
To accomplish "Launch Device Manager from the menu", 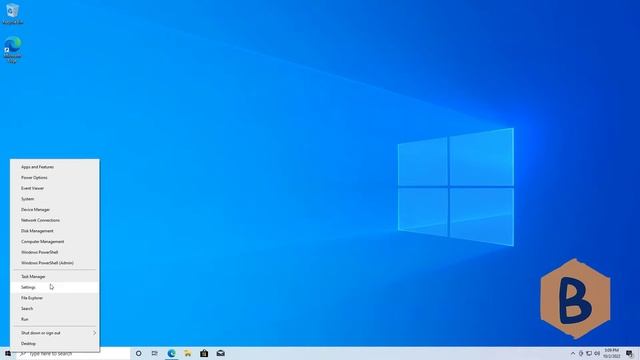I will 55,209.
